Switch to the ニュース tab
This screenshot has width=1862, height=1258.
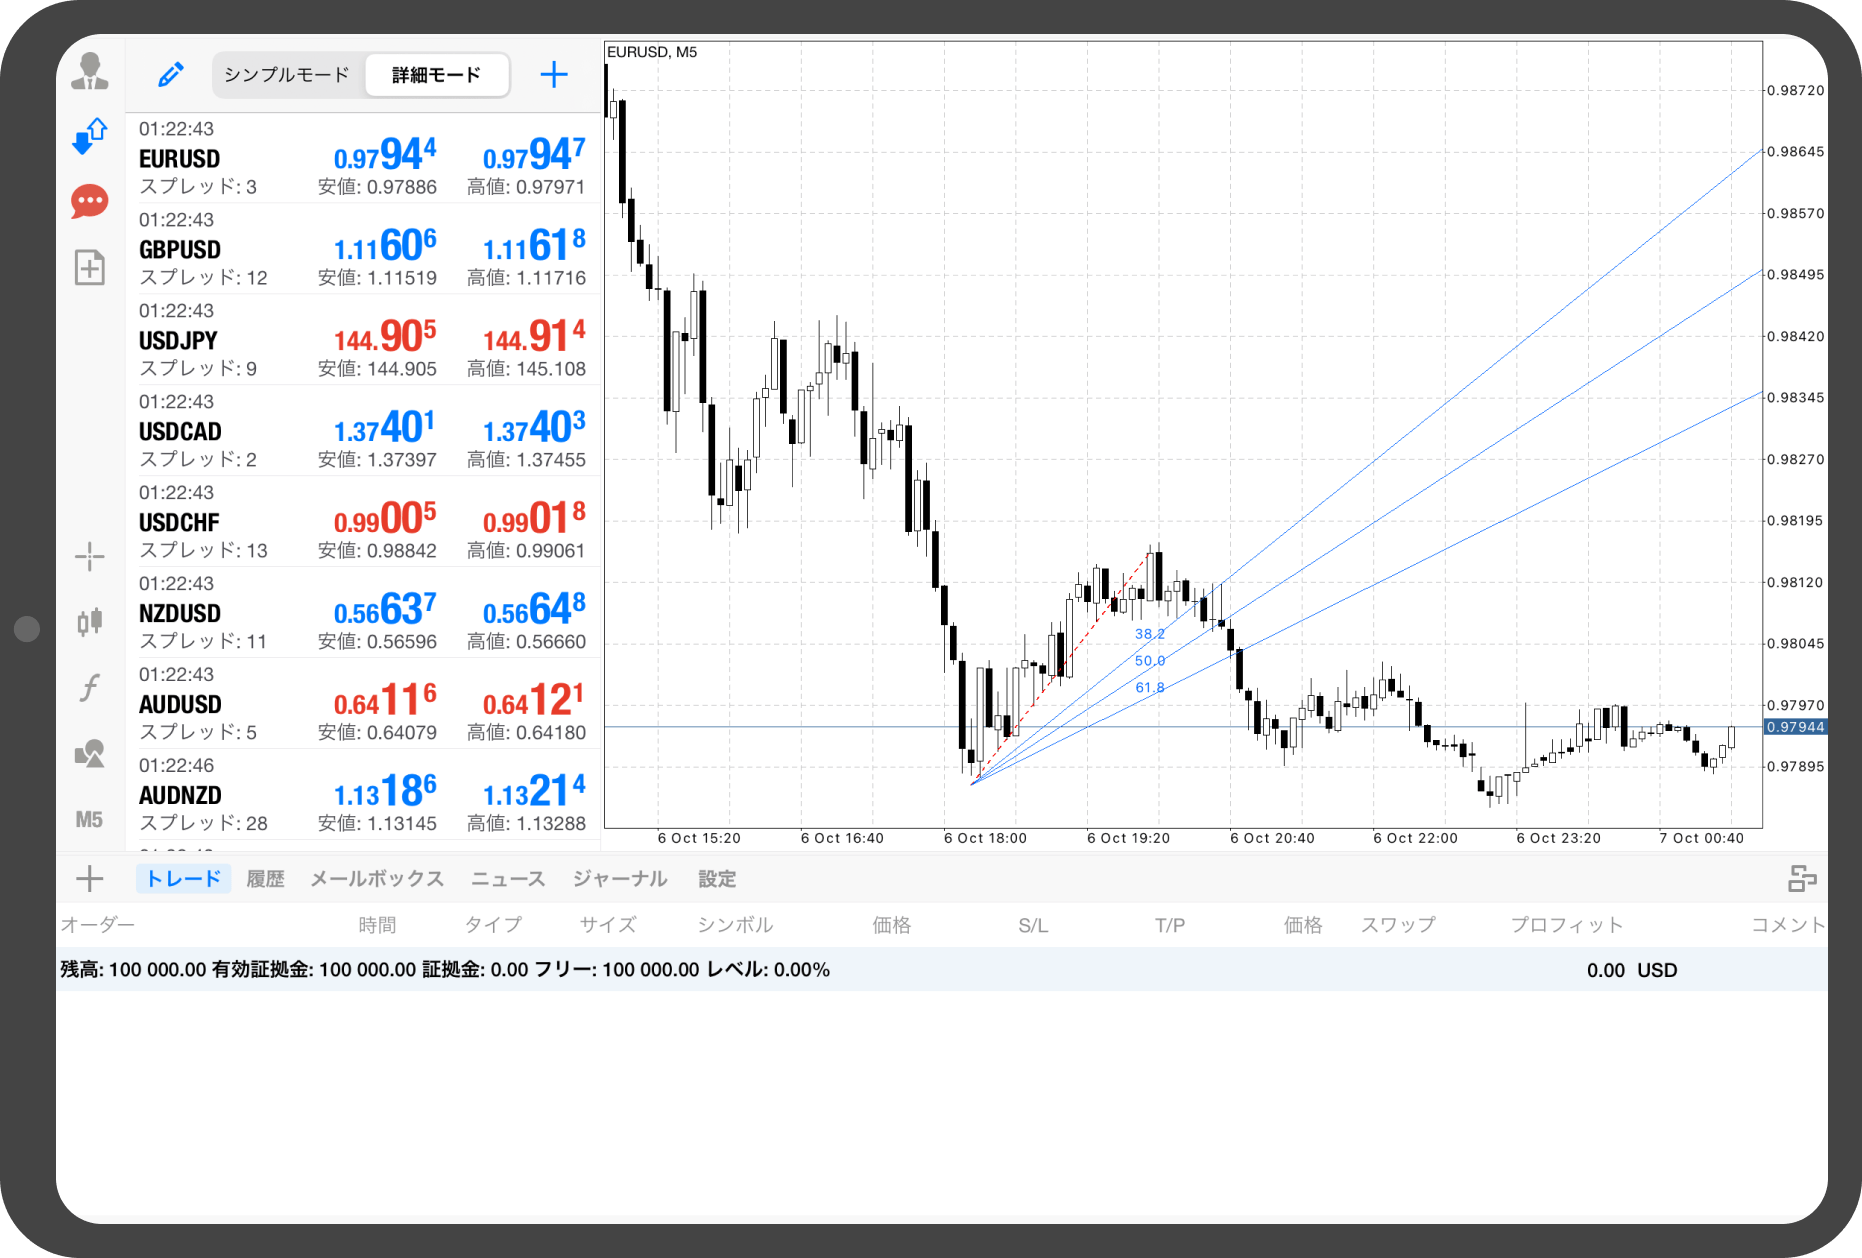(508, 879)
